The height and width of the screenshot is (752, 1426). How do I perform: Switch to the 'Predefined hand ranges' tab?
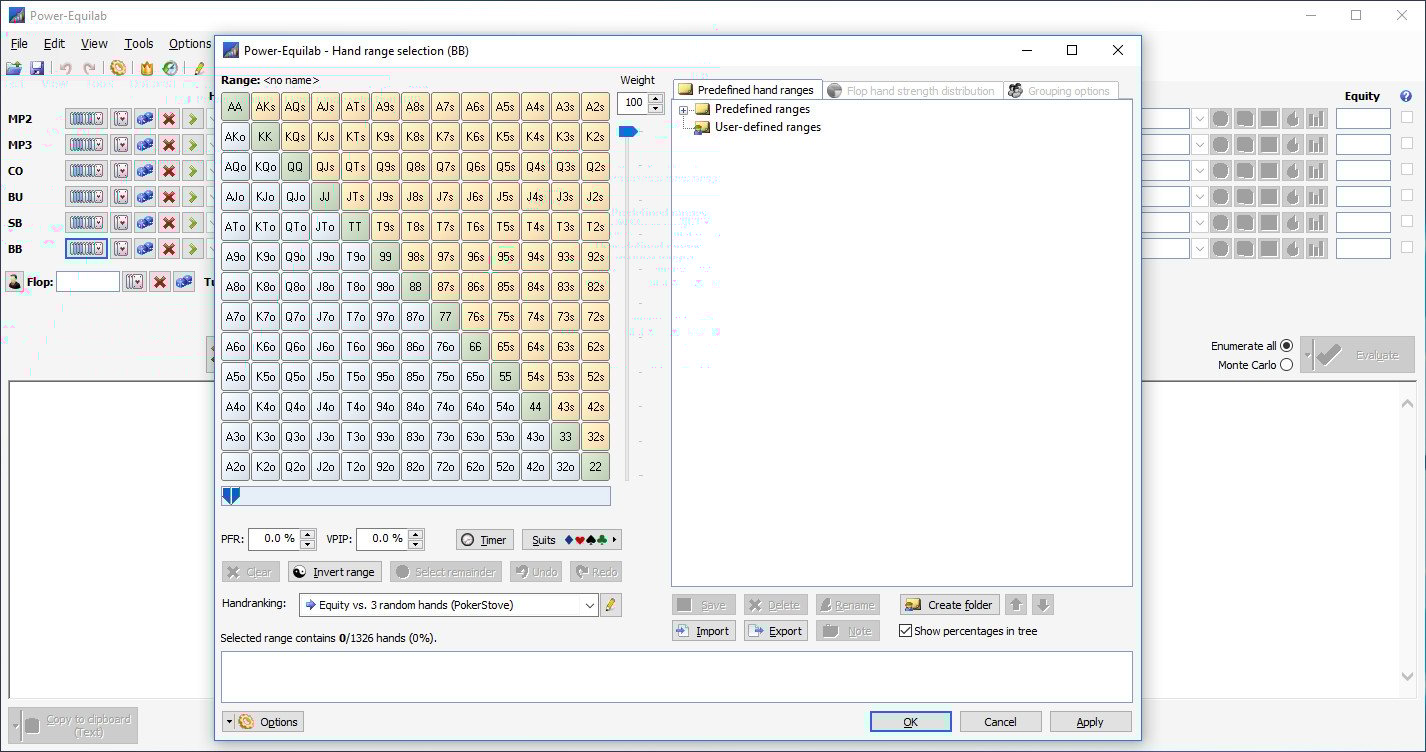point(747,88)
